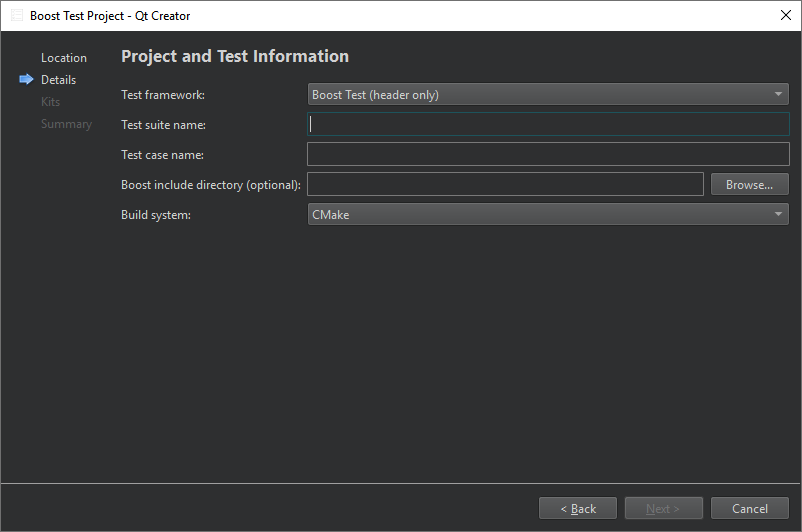The width and height of the screenshot is (802, 532).
Task: Click the Next button
Action: (x=663, y=508)
